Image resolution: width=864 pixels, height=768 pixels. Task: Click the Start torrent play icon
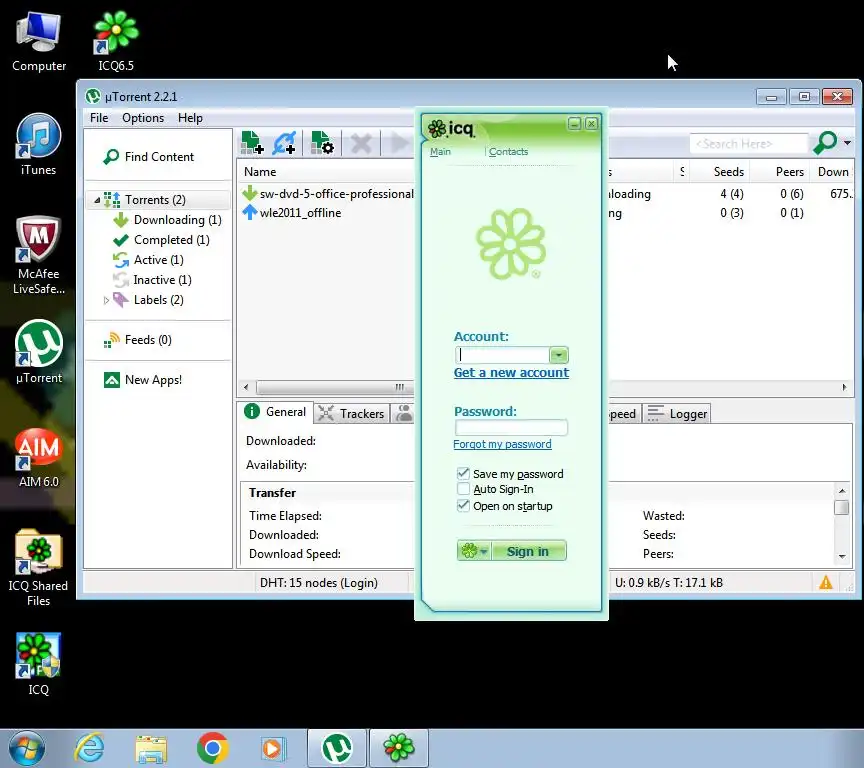point(399,143)
